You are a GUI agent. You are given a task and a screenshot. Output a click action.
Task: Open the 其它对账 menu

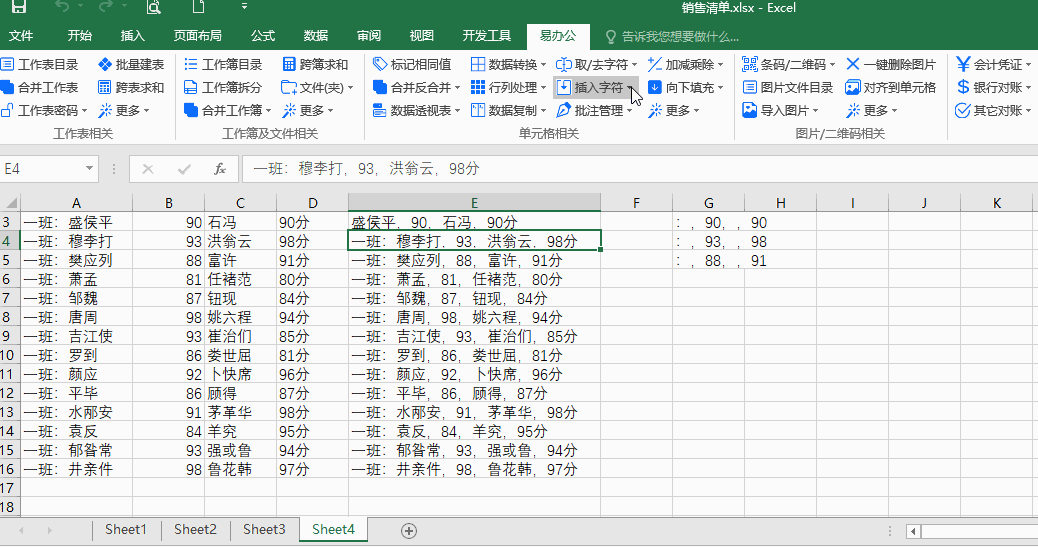[x=994, y=111]
